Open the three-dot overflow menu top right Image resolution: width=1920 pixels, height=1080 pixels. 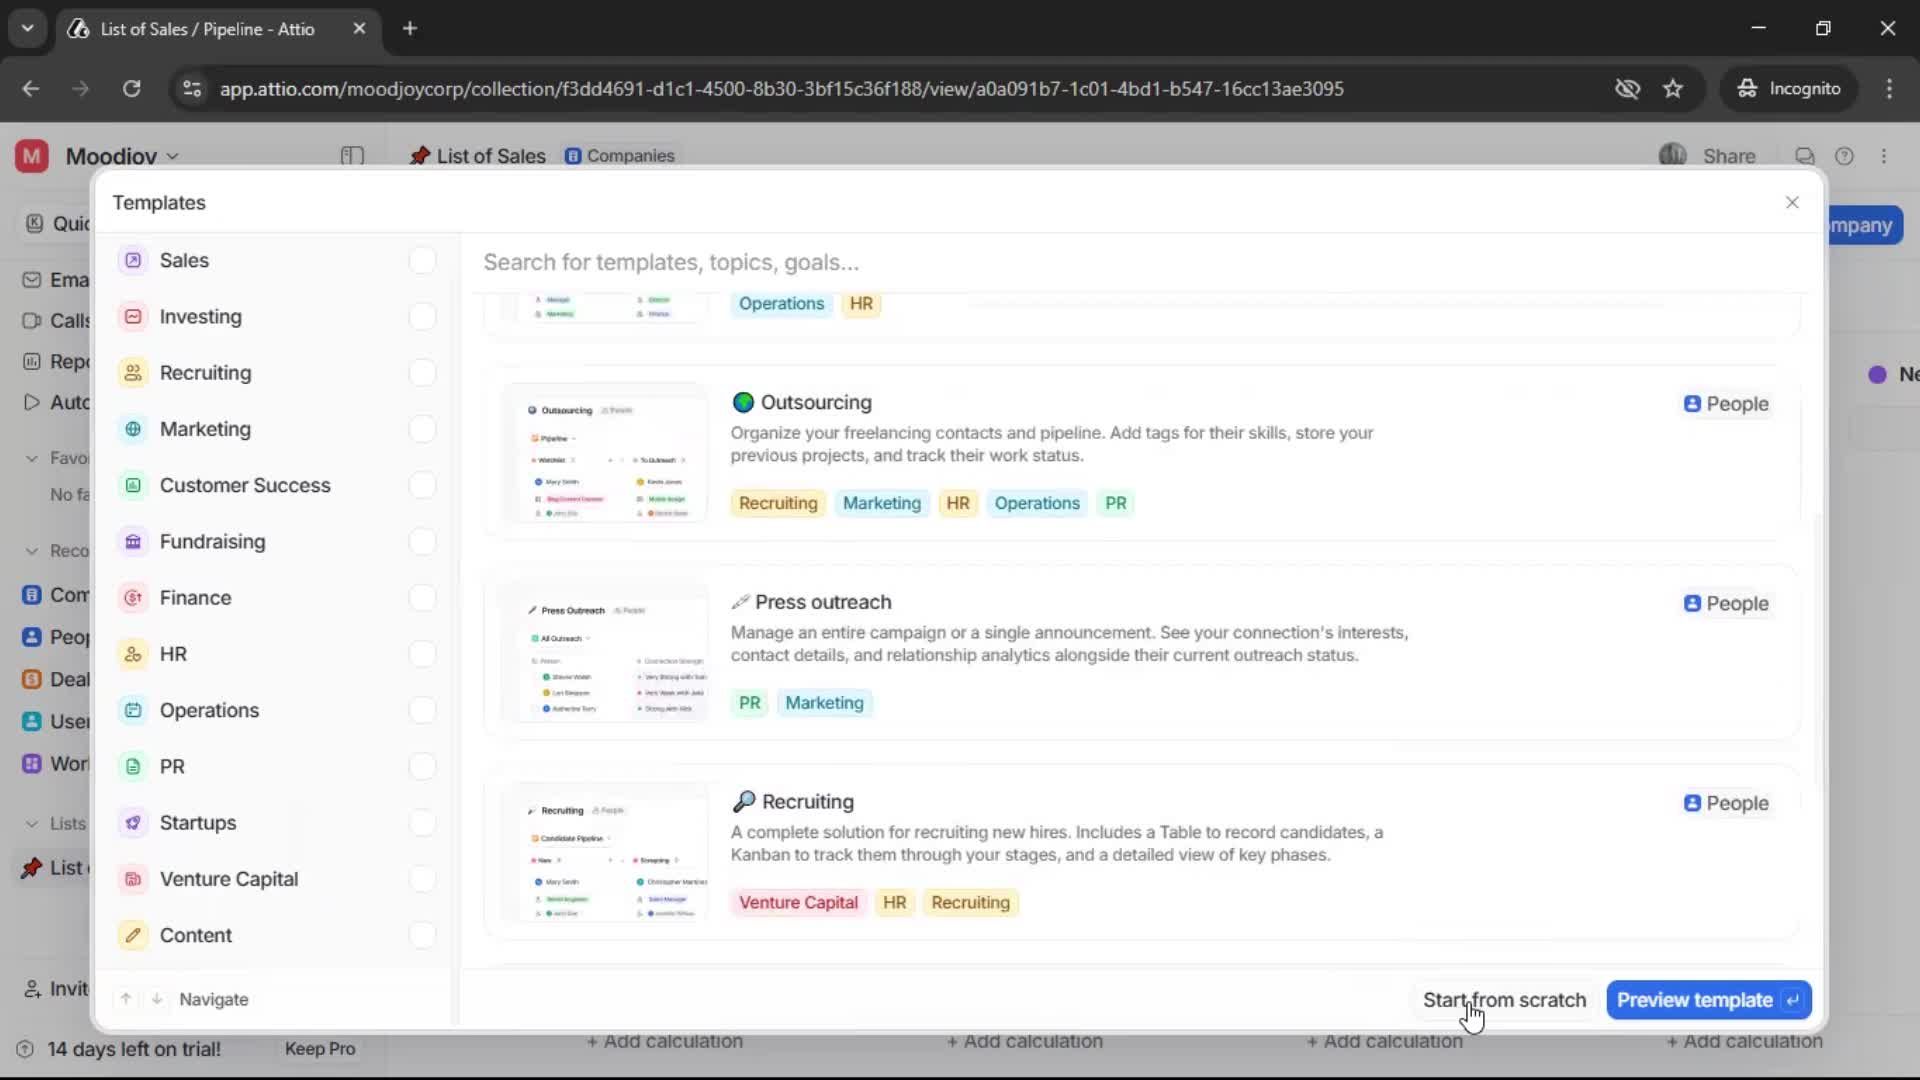(x=1885, y=156)
